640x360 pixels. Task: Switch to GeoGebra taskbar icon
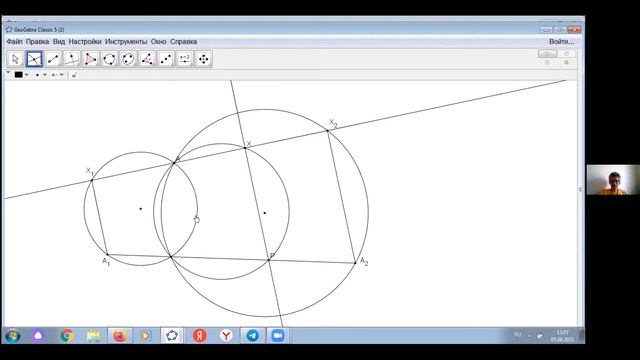(172, 336)
